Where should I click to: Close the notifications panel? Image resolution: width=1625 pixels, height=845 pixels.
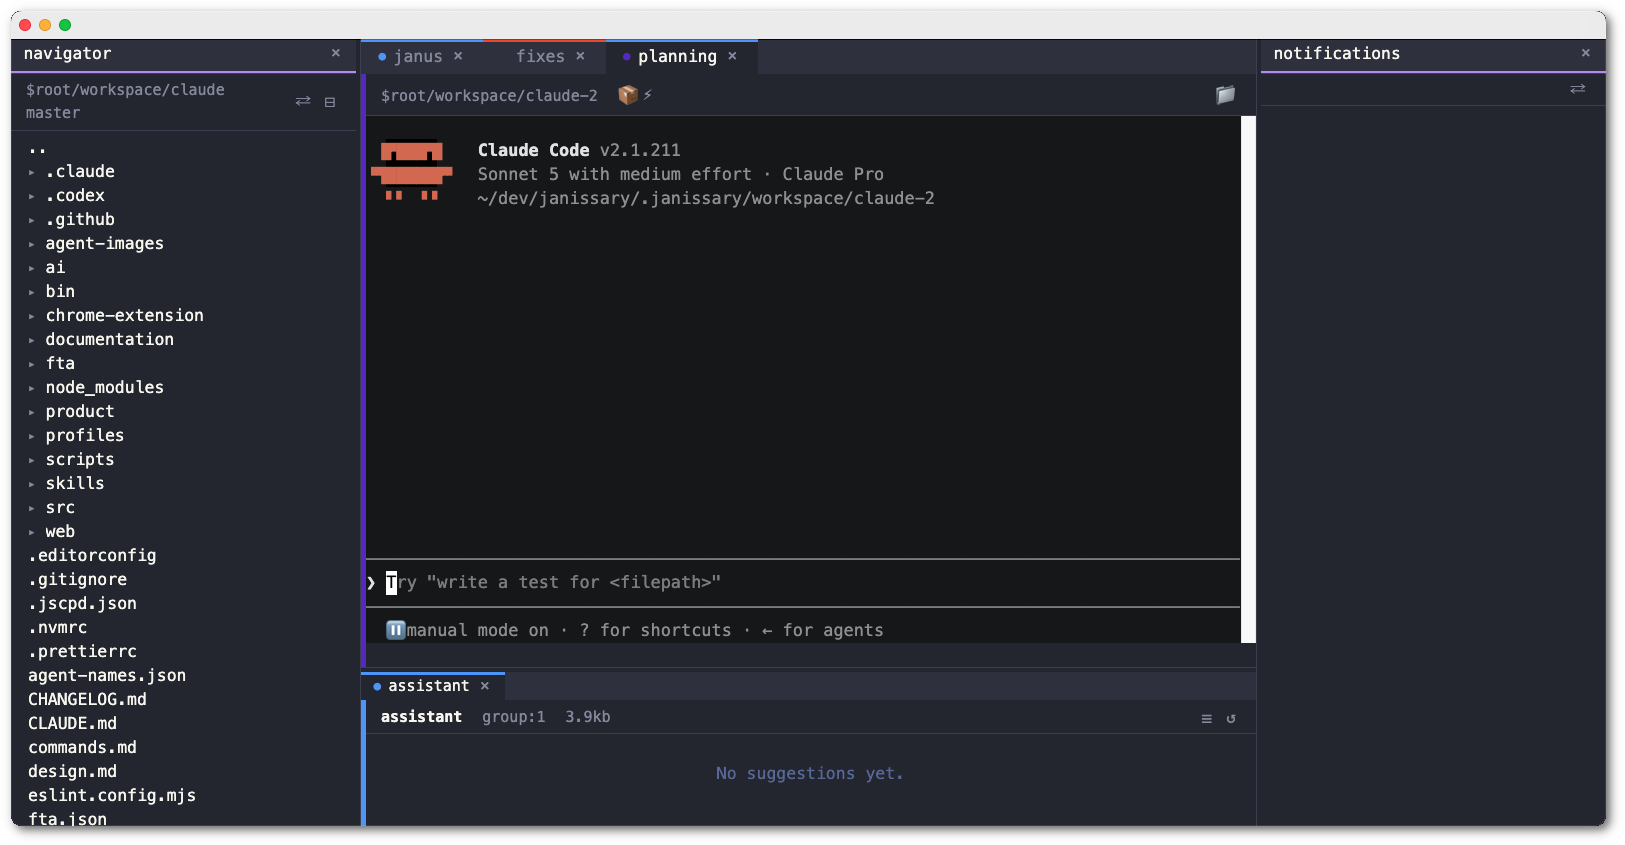pos(1585,53)
